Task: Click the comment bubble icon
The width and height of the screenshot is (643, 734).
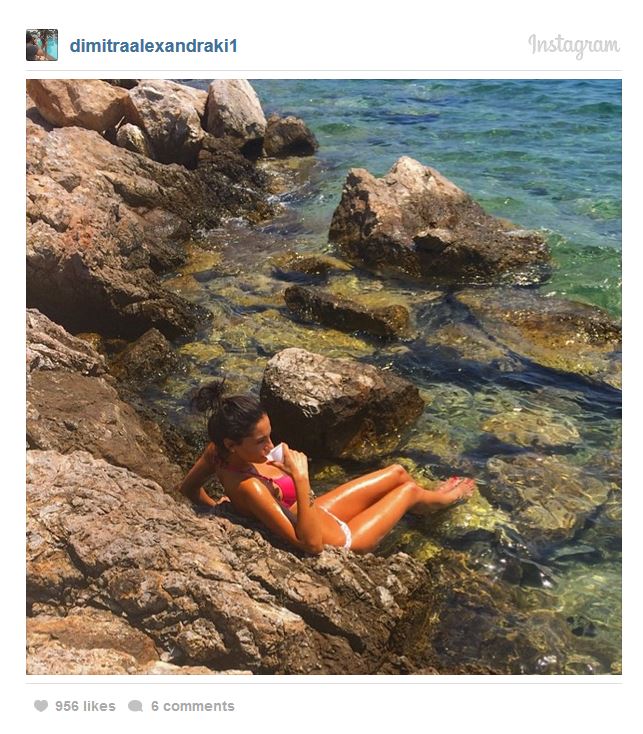Action: pos(135,706)
